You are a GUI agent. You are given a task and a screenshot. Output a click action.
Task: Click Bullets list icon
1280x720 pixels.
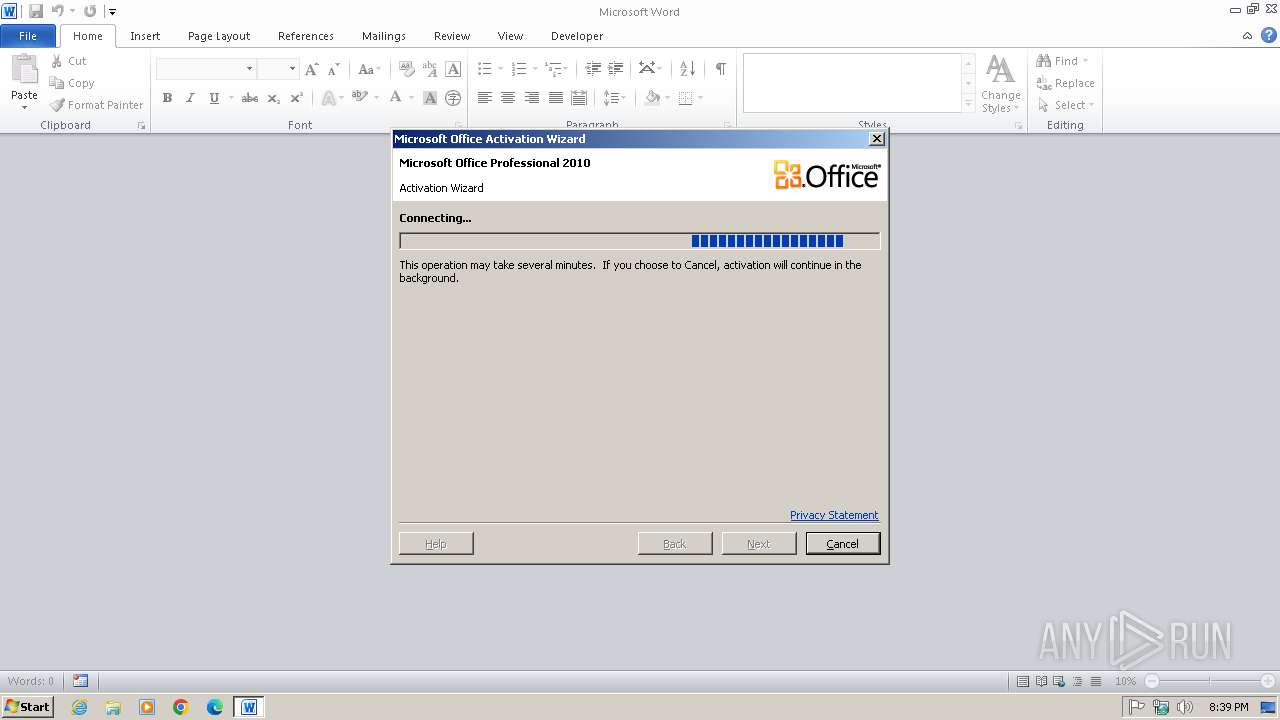point(484,69)
